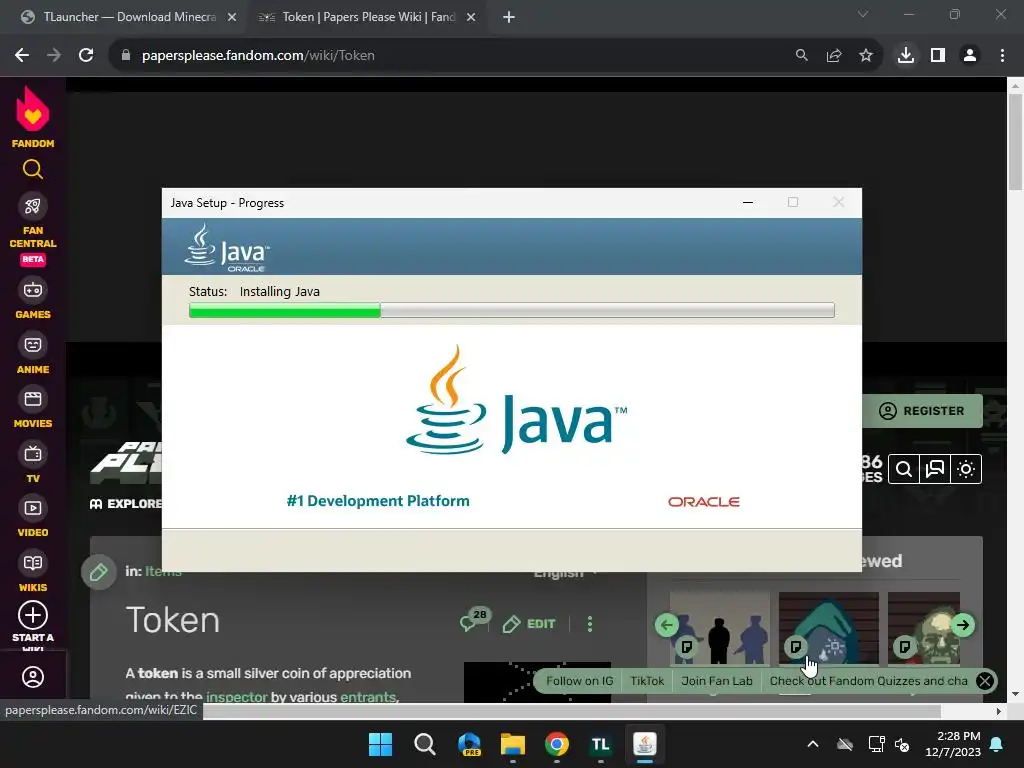Share this page from address bar
1024x768 pixels.
834,56
